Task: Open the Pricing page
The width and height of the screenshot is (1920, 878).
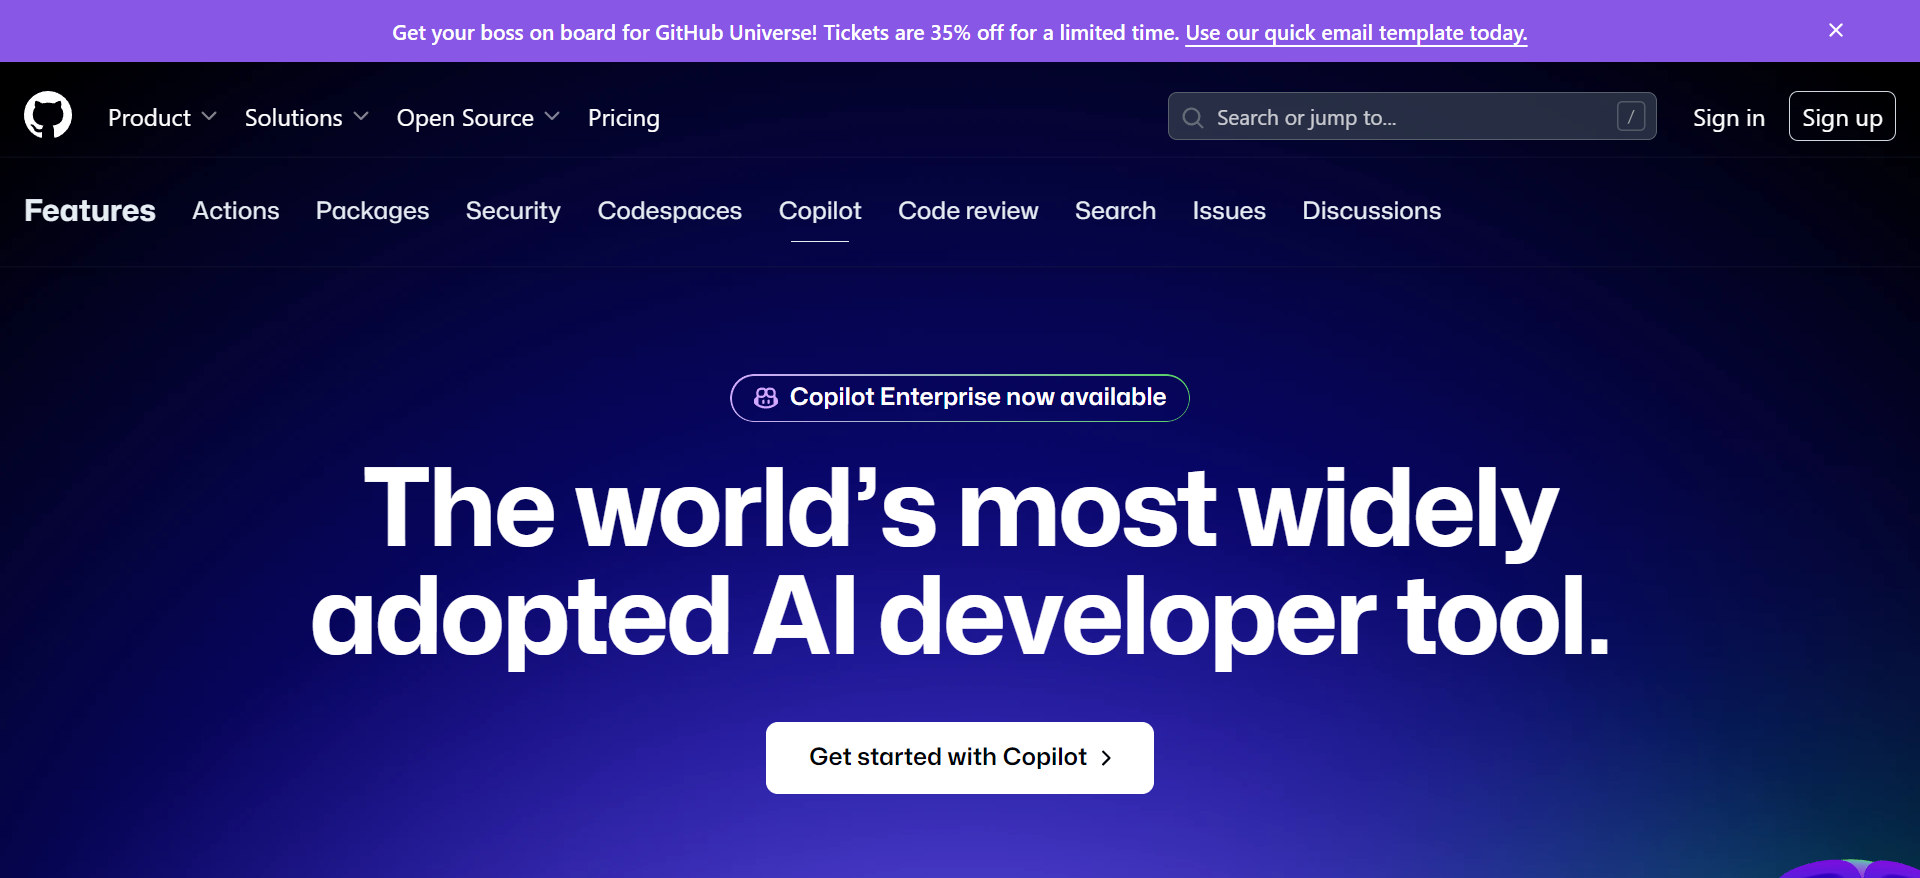Action: coord(624,117)
